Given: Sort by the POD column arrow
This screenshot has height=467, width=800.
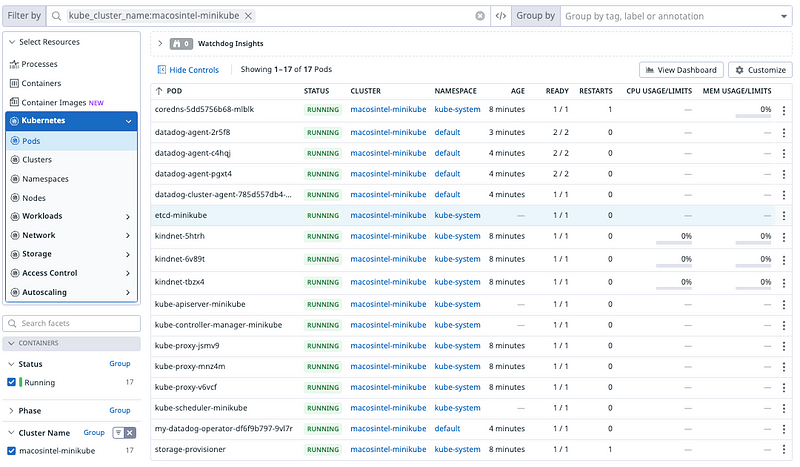Looking at the screenshot, I should pos(159,91).
